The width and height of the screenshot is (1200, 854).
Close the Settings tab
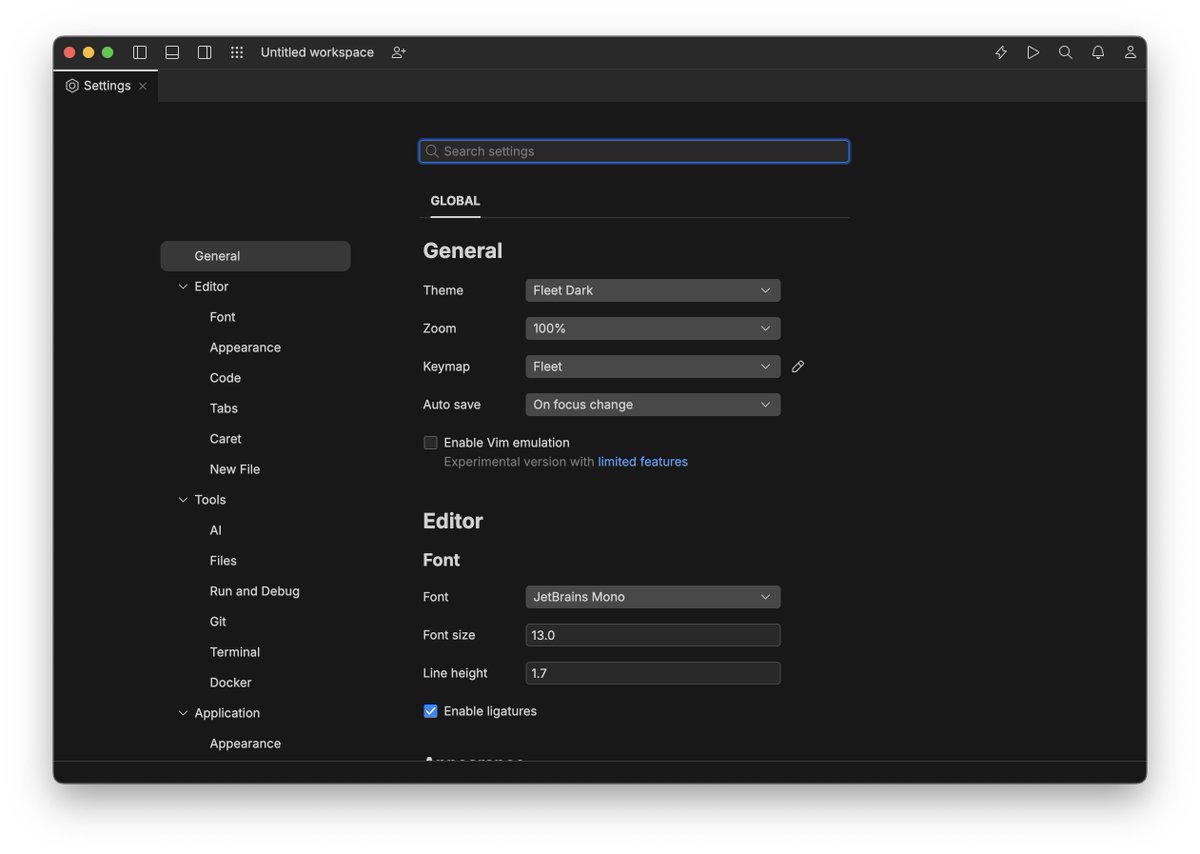click(x=143, y=86)
